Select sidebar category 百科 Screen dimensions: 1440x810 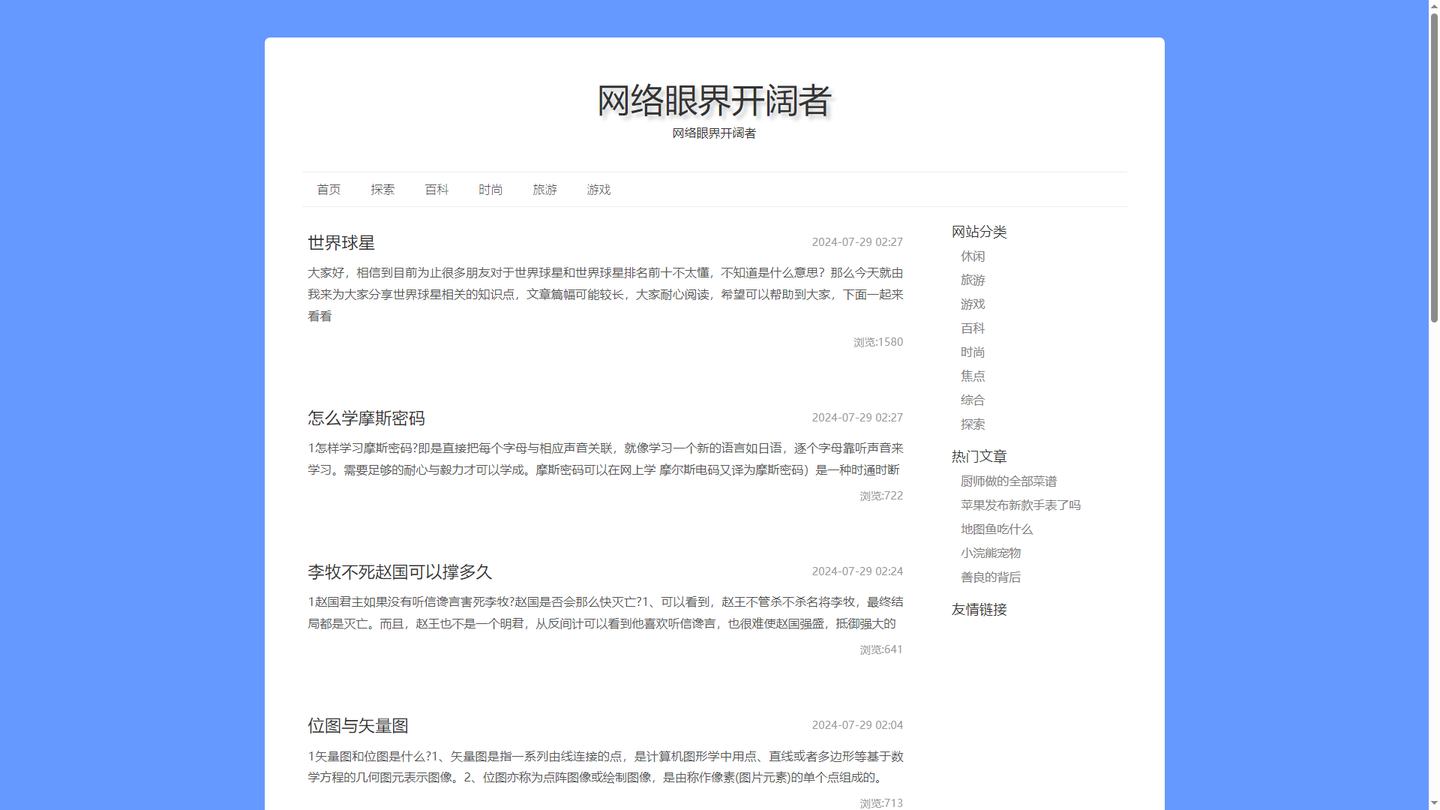coord(973,328)
